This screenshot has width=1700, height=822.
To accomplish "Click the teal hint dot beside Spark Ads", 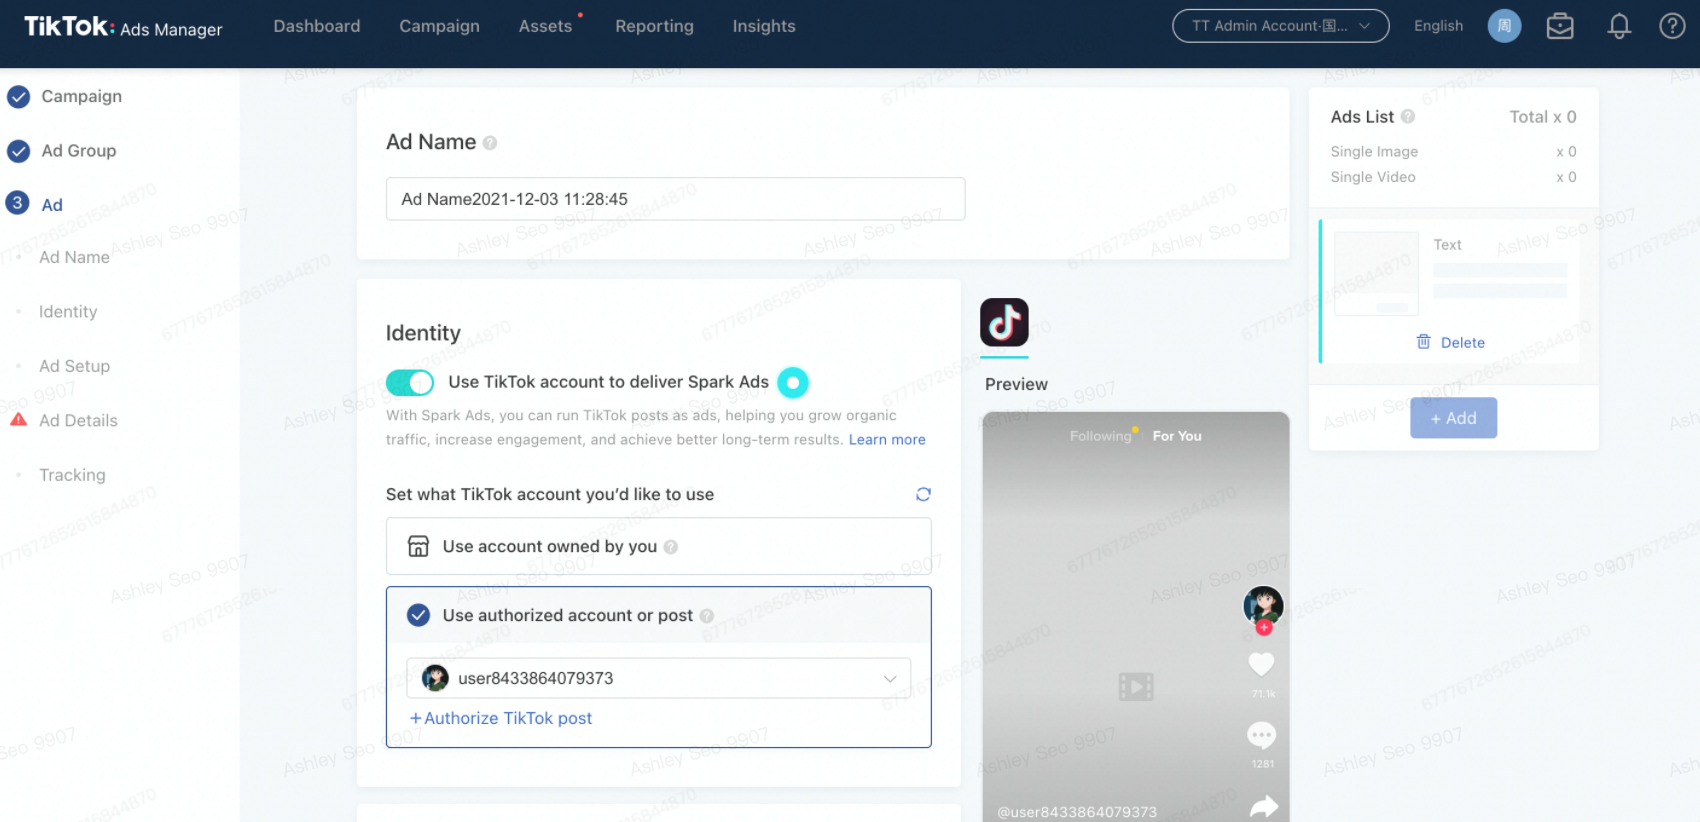I will [x=792, y=382].
